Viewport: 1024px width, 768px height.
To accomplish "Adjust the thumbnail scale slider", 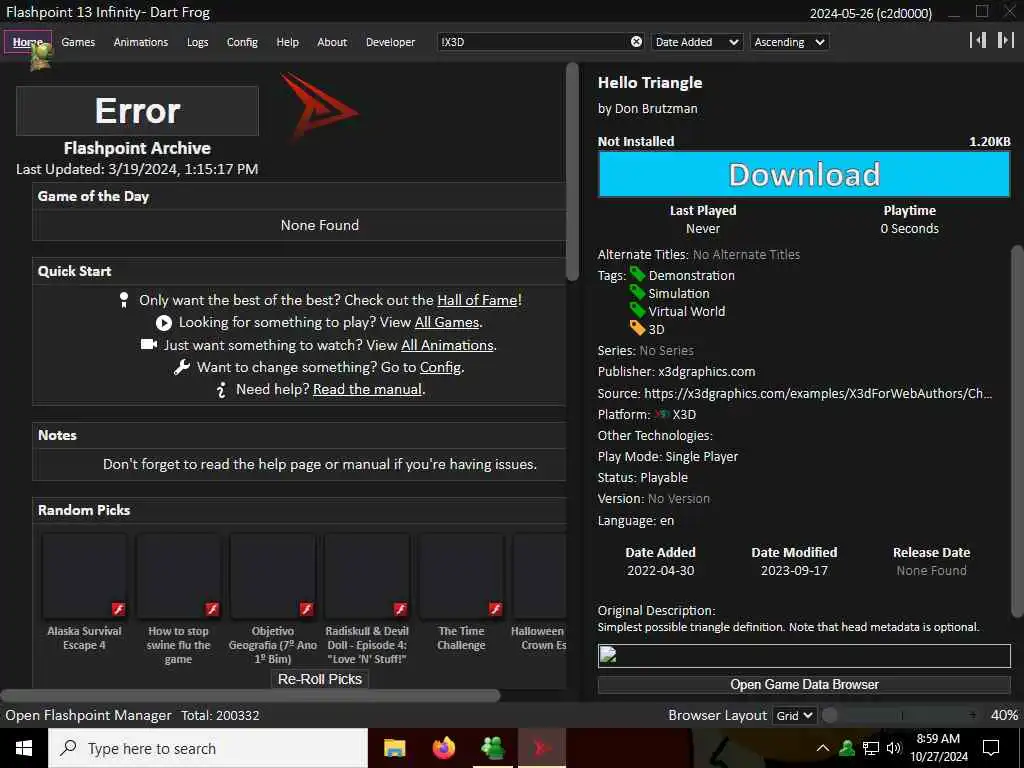I will coord(903,715).
